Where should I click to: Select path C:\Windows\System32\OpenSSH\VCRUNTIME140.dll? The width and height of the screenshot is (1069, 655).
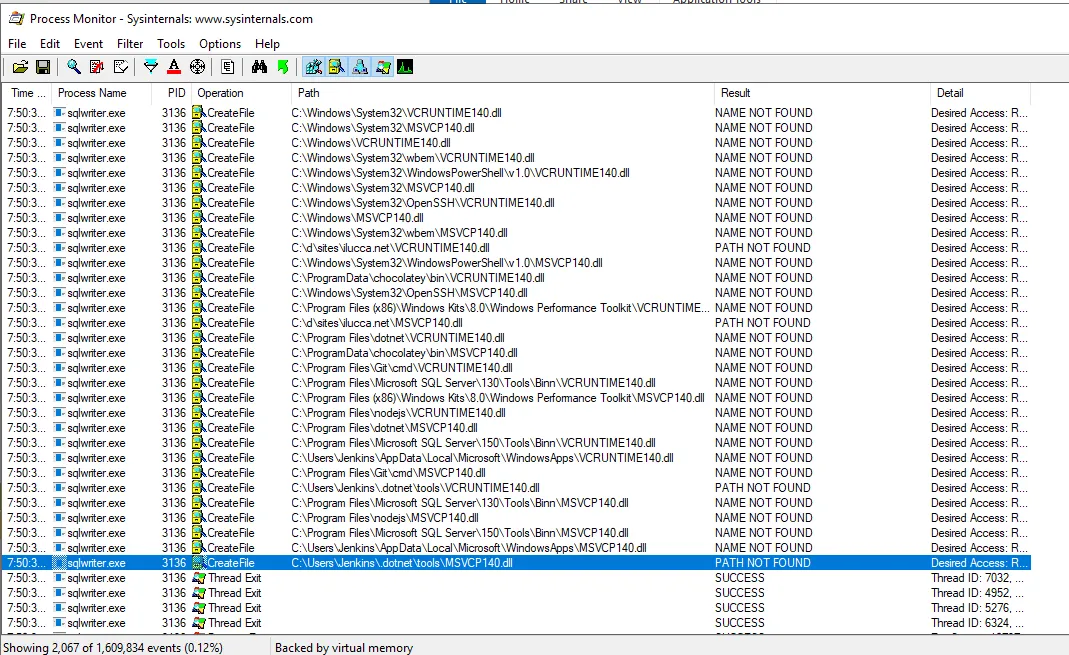[x=423, y=202]
